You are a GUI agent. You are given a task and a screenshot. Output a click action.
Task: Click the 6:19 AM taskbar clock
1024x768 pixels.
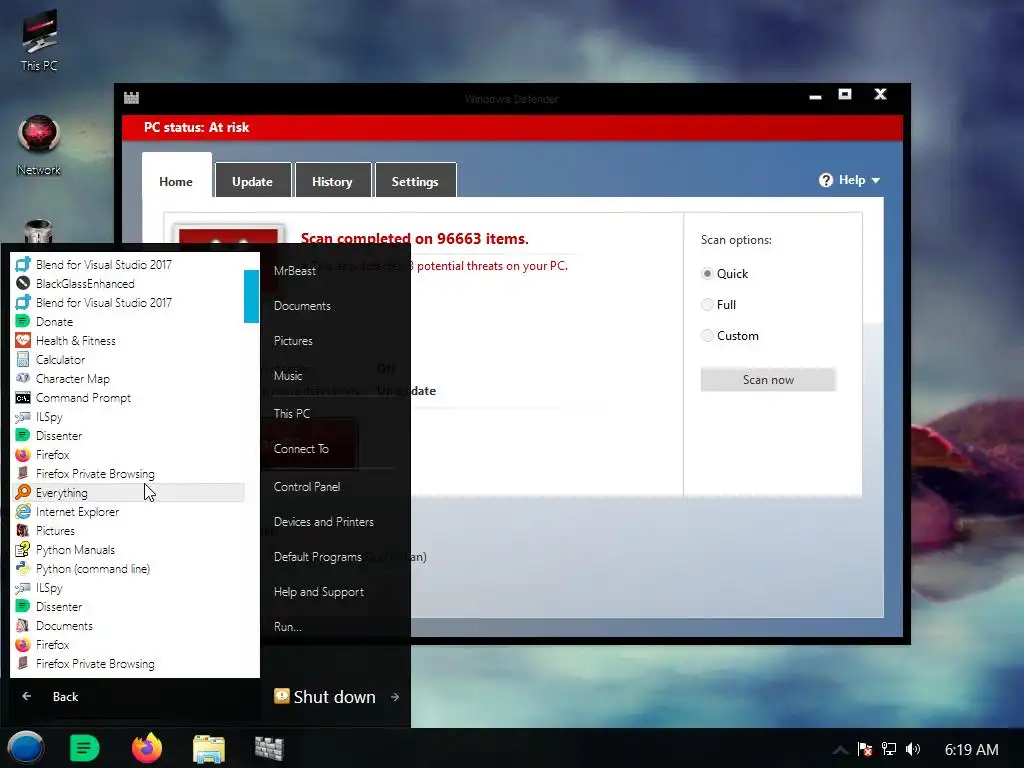click(971, 750)
